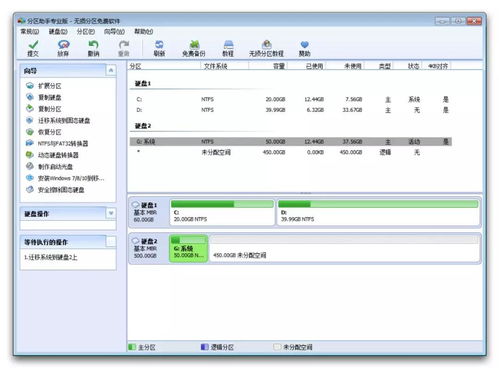Open 安装Windows 7/8/10 wizard icon
Screen dimensions: 499x368
coord(30,178)
